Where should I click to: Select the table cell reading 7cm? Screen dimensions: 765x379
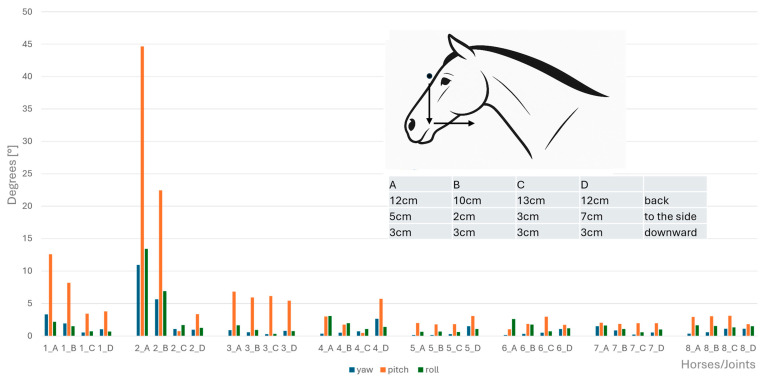(611, 216)
